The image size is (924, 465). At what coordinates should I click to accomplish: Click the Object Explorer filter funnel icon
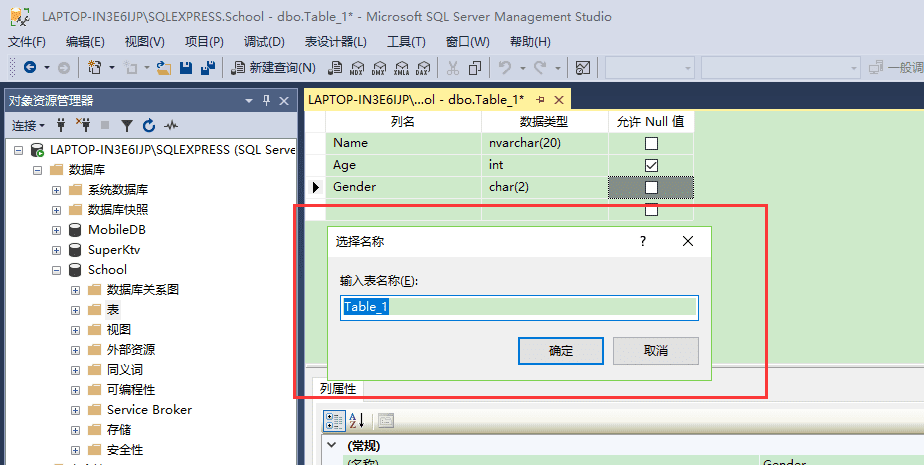point(127,125)
